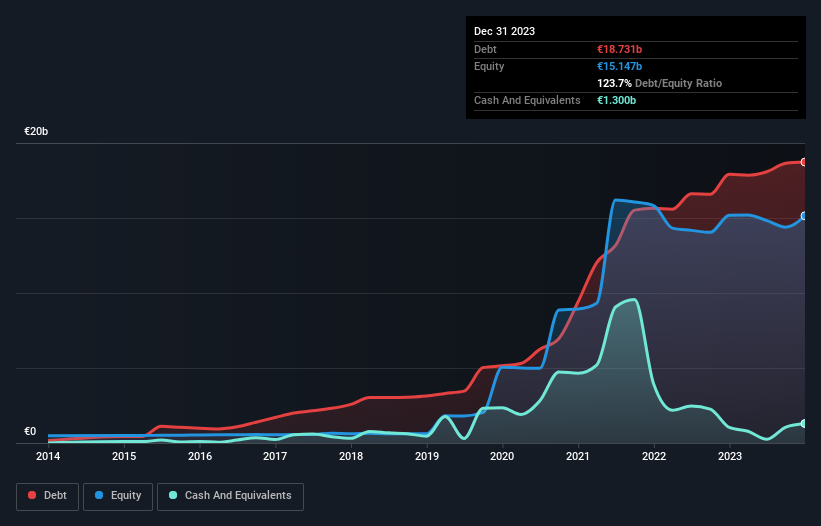Toggle Cash And Equivalents legend button
821x526 pixels.
click(230, 496)
